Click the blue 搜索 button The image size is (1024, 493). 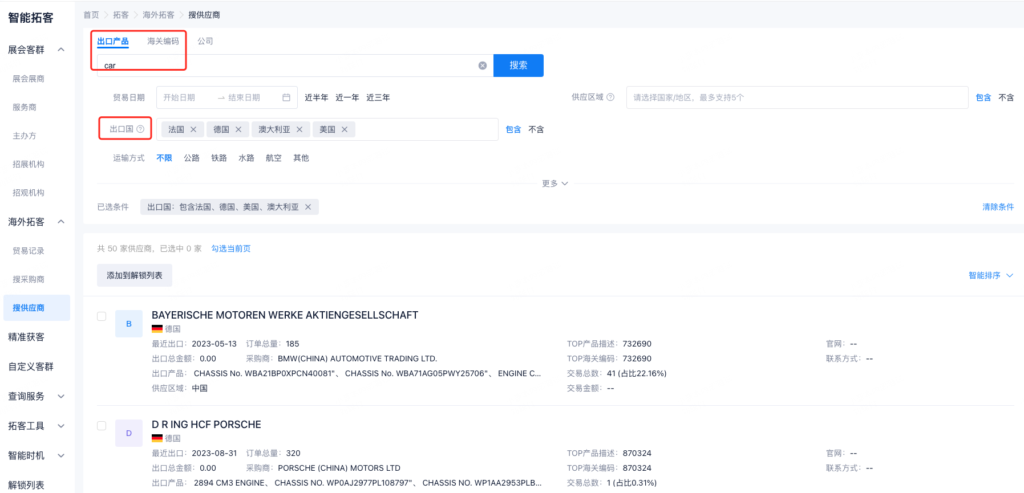(x=518, y=65)
